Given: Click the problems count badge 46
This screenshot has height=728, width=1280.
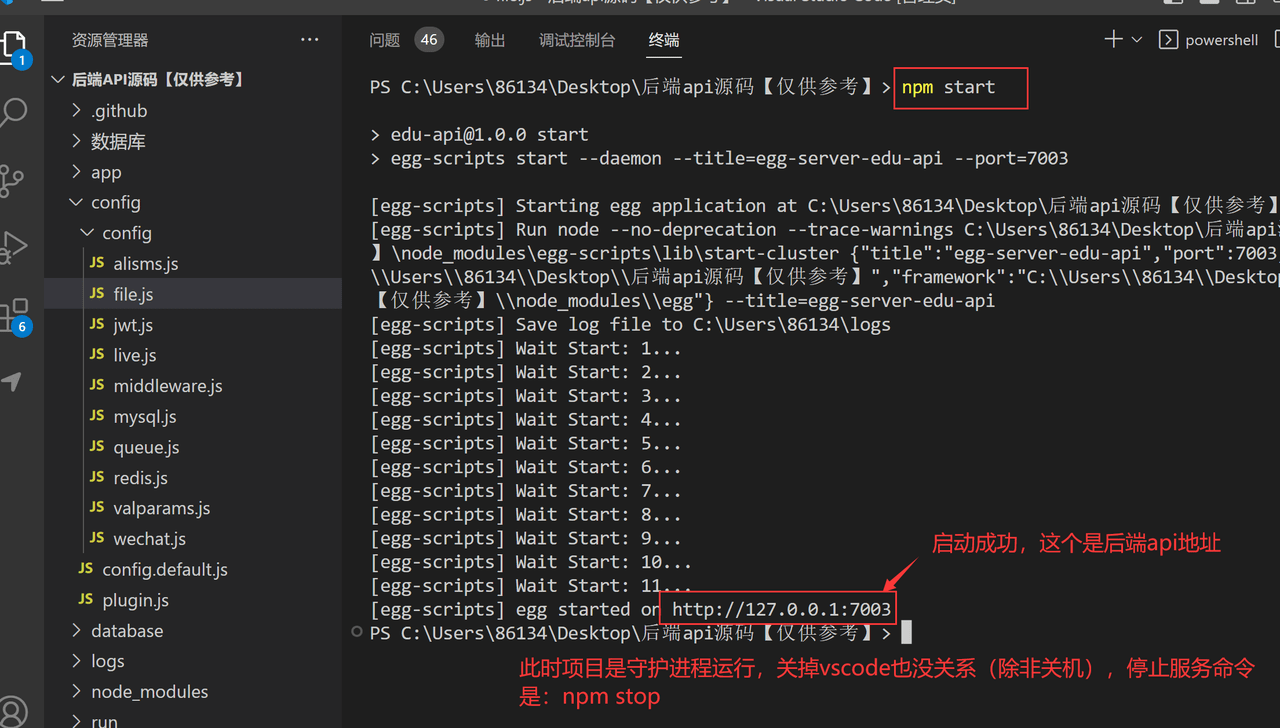Looking at the screenshot, I should (x=429, y=40).
